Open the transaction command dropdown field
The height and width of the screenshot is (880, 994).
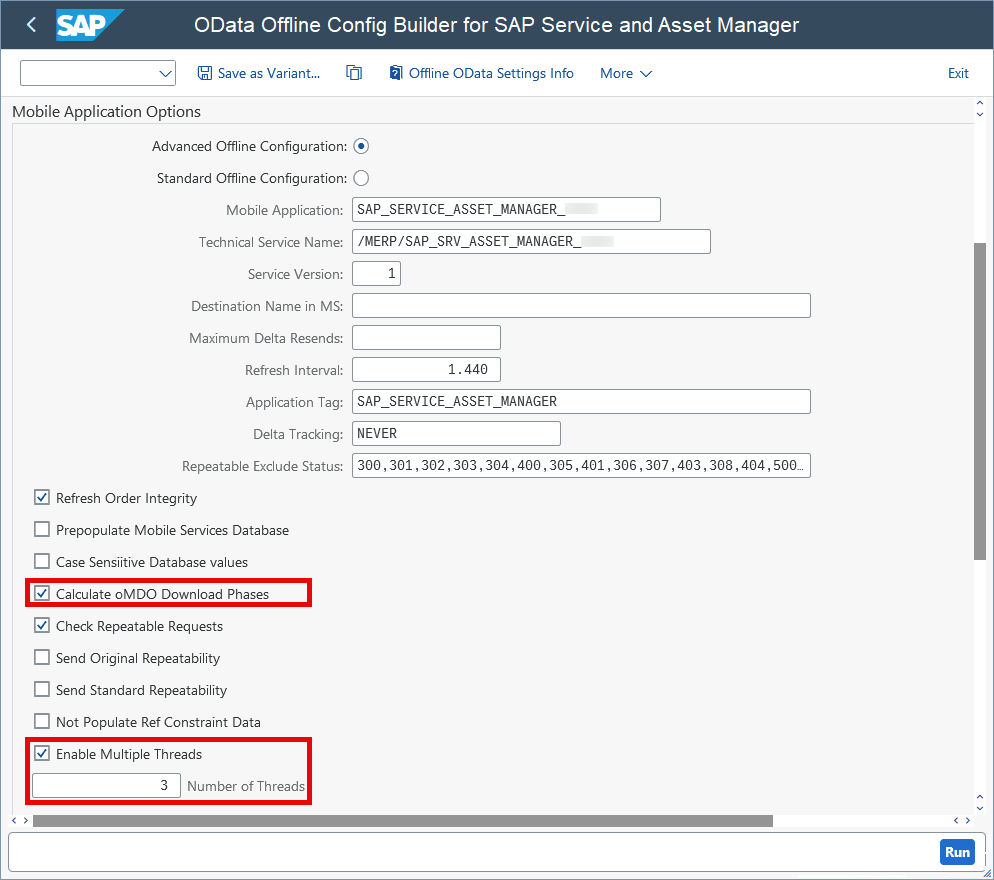pyautogui.click(x=98, y=74)
